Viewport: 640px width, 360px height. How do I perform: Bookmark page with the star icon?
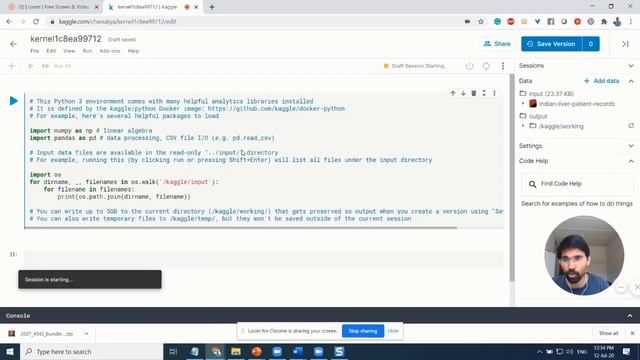(x=481, y=21)
